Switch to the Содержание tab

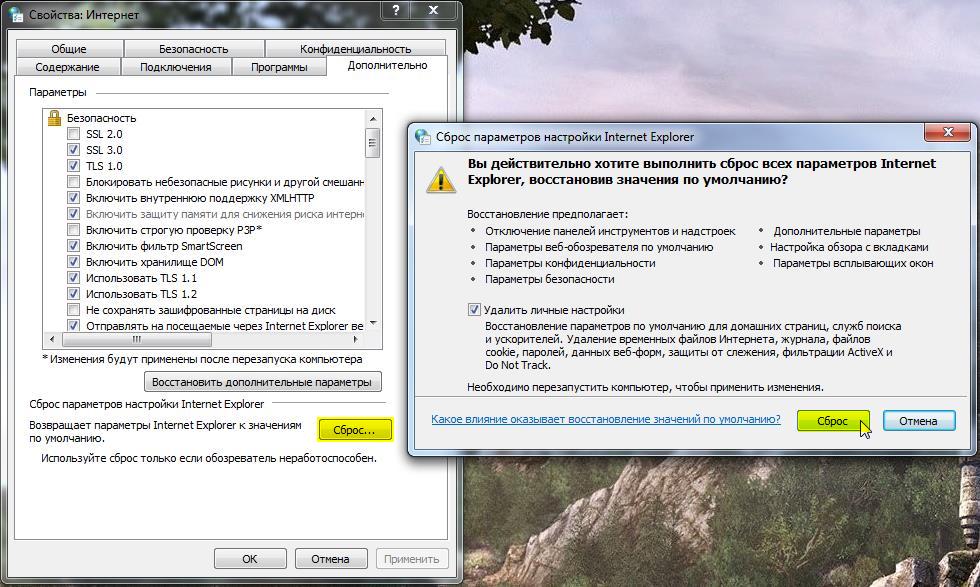point(68,67)
